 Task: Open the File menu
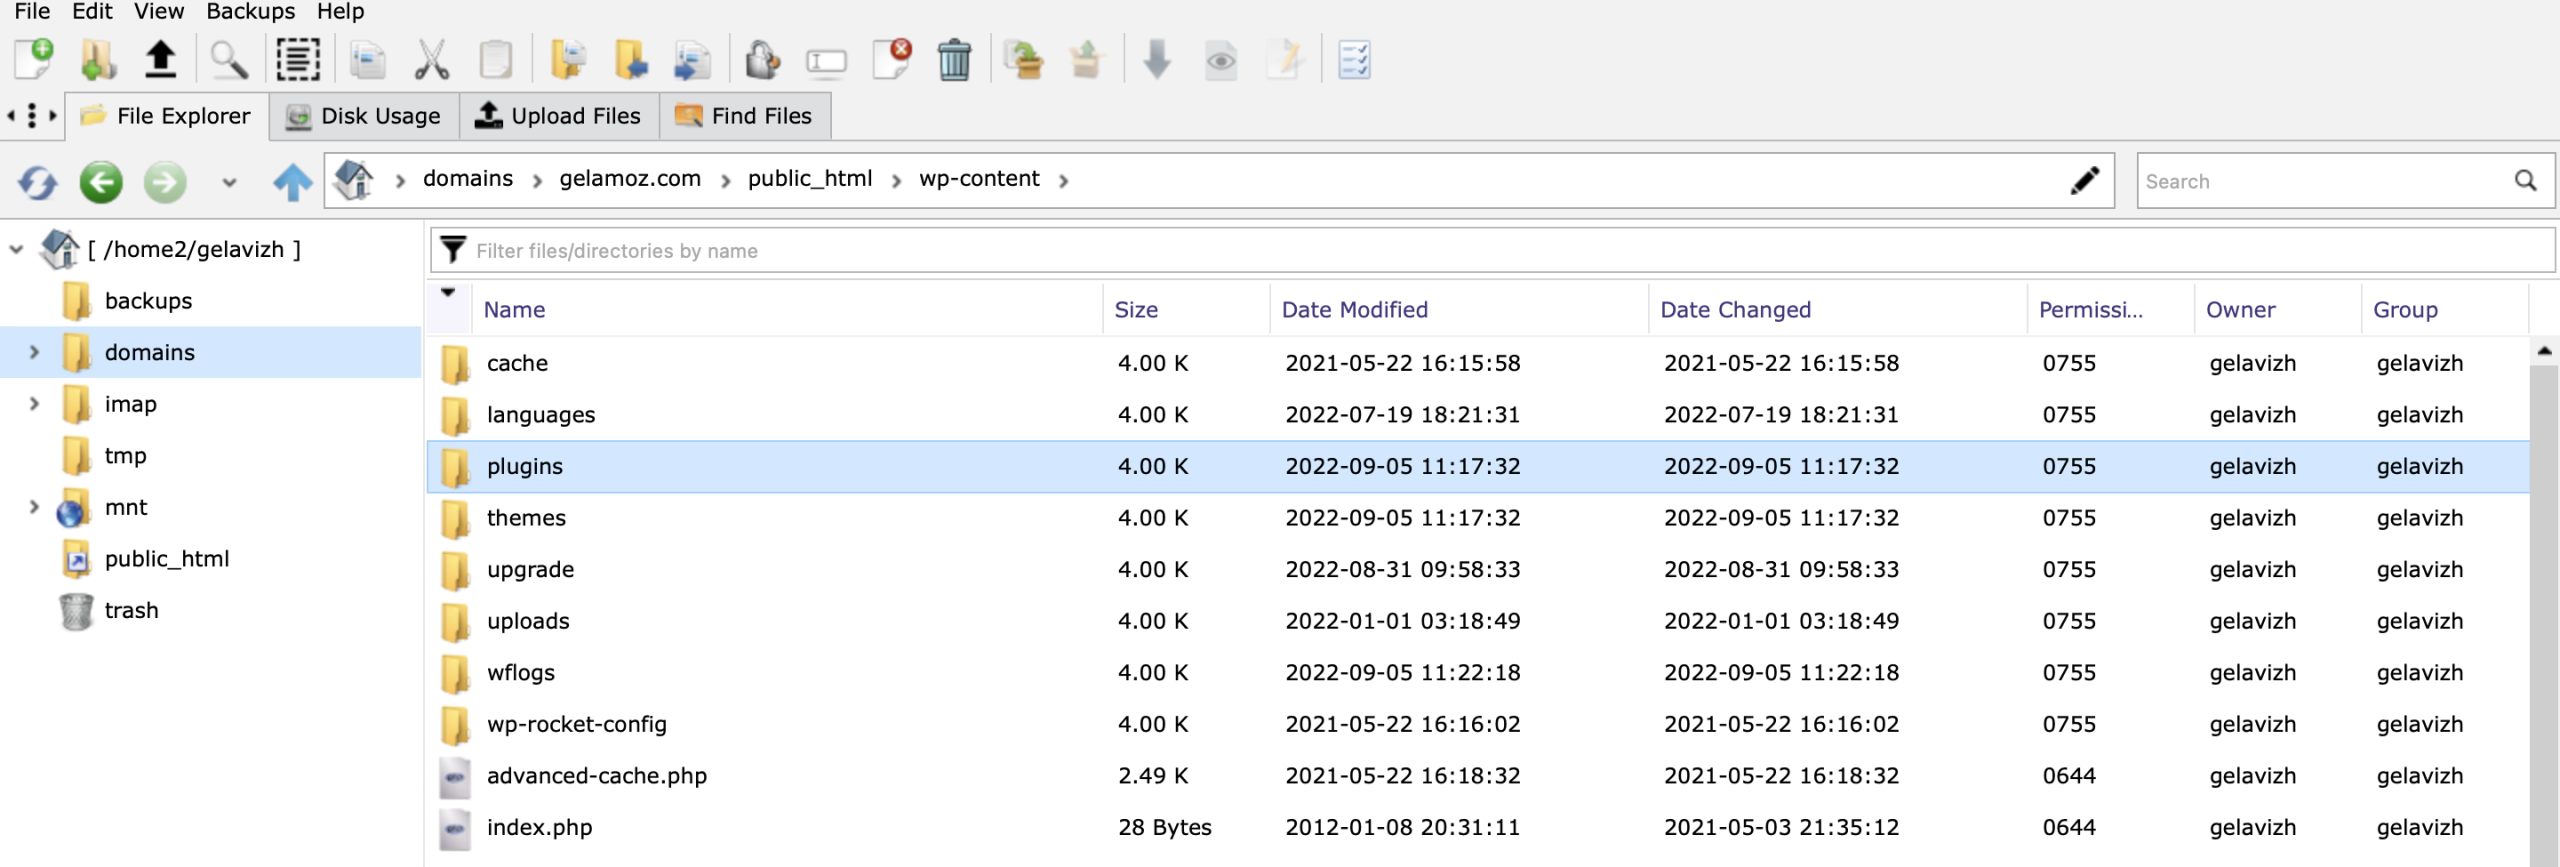click(32, 12)
